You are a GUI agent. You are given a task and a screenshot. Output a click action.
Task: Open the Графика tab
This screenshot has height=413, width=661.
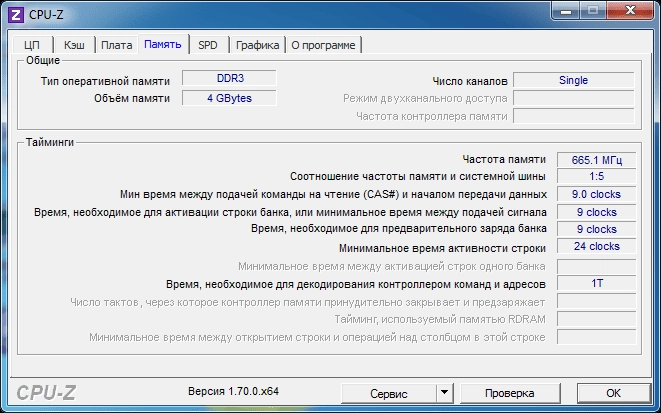click(x=258, y=45)
